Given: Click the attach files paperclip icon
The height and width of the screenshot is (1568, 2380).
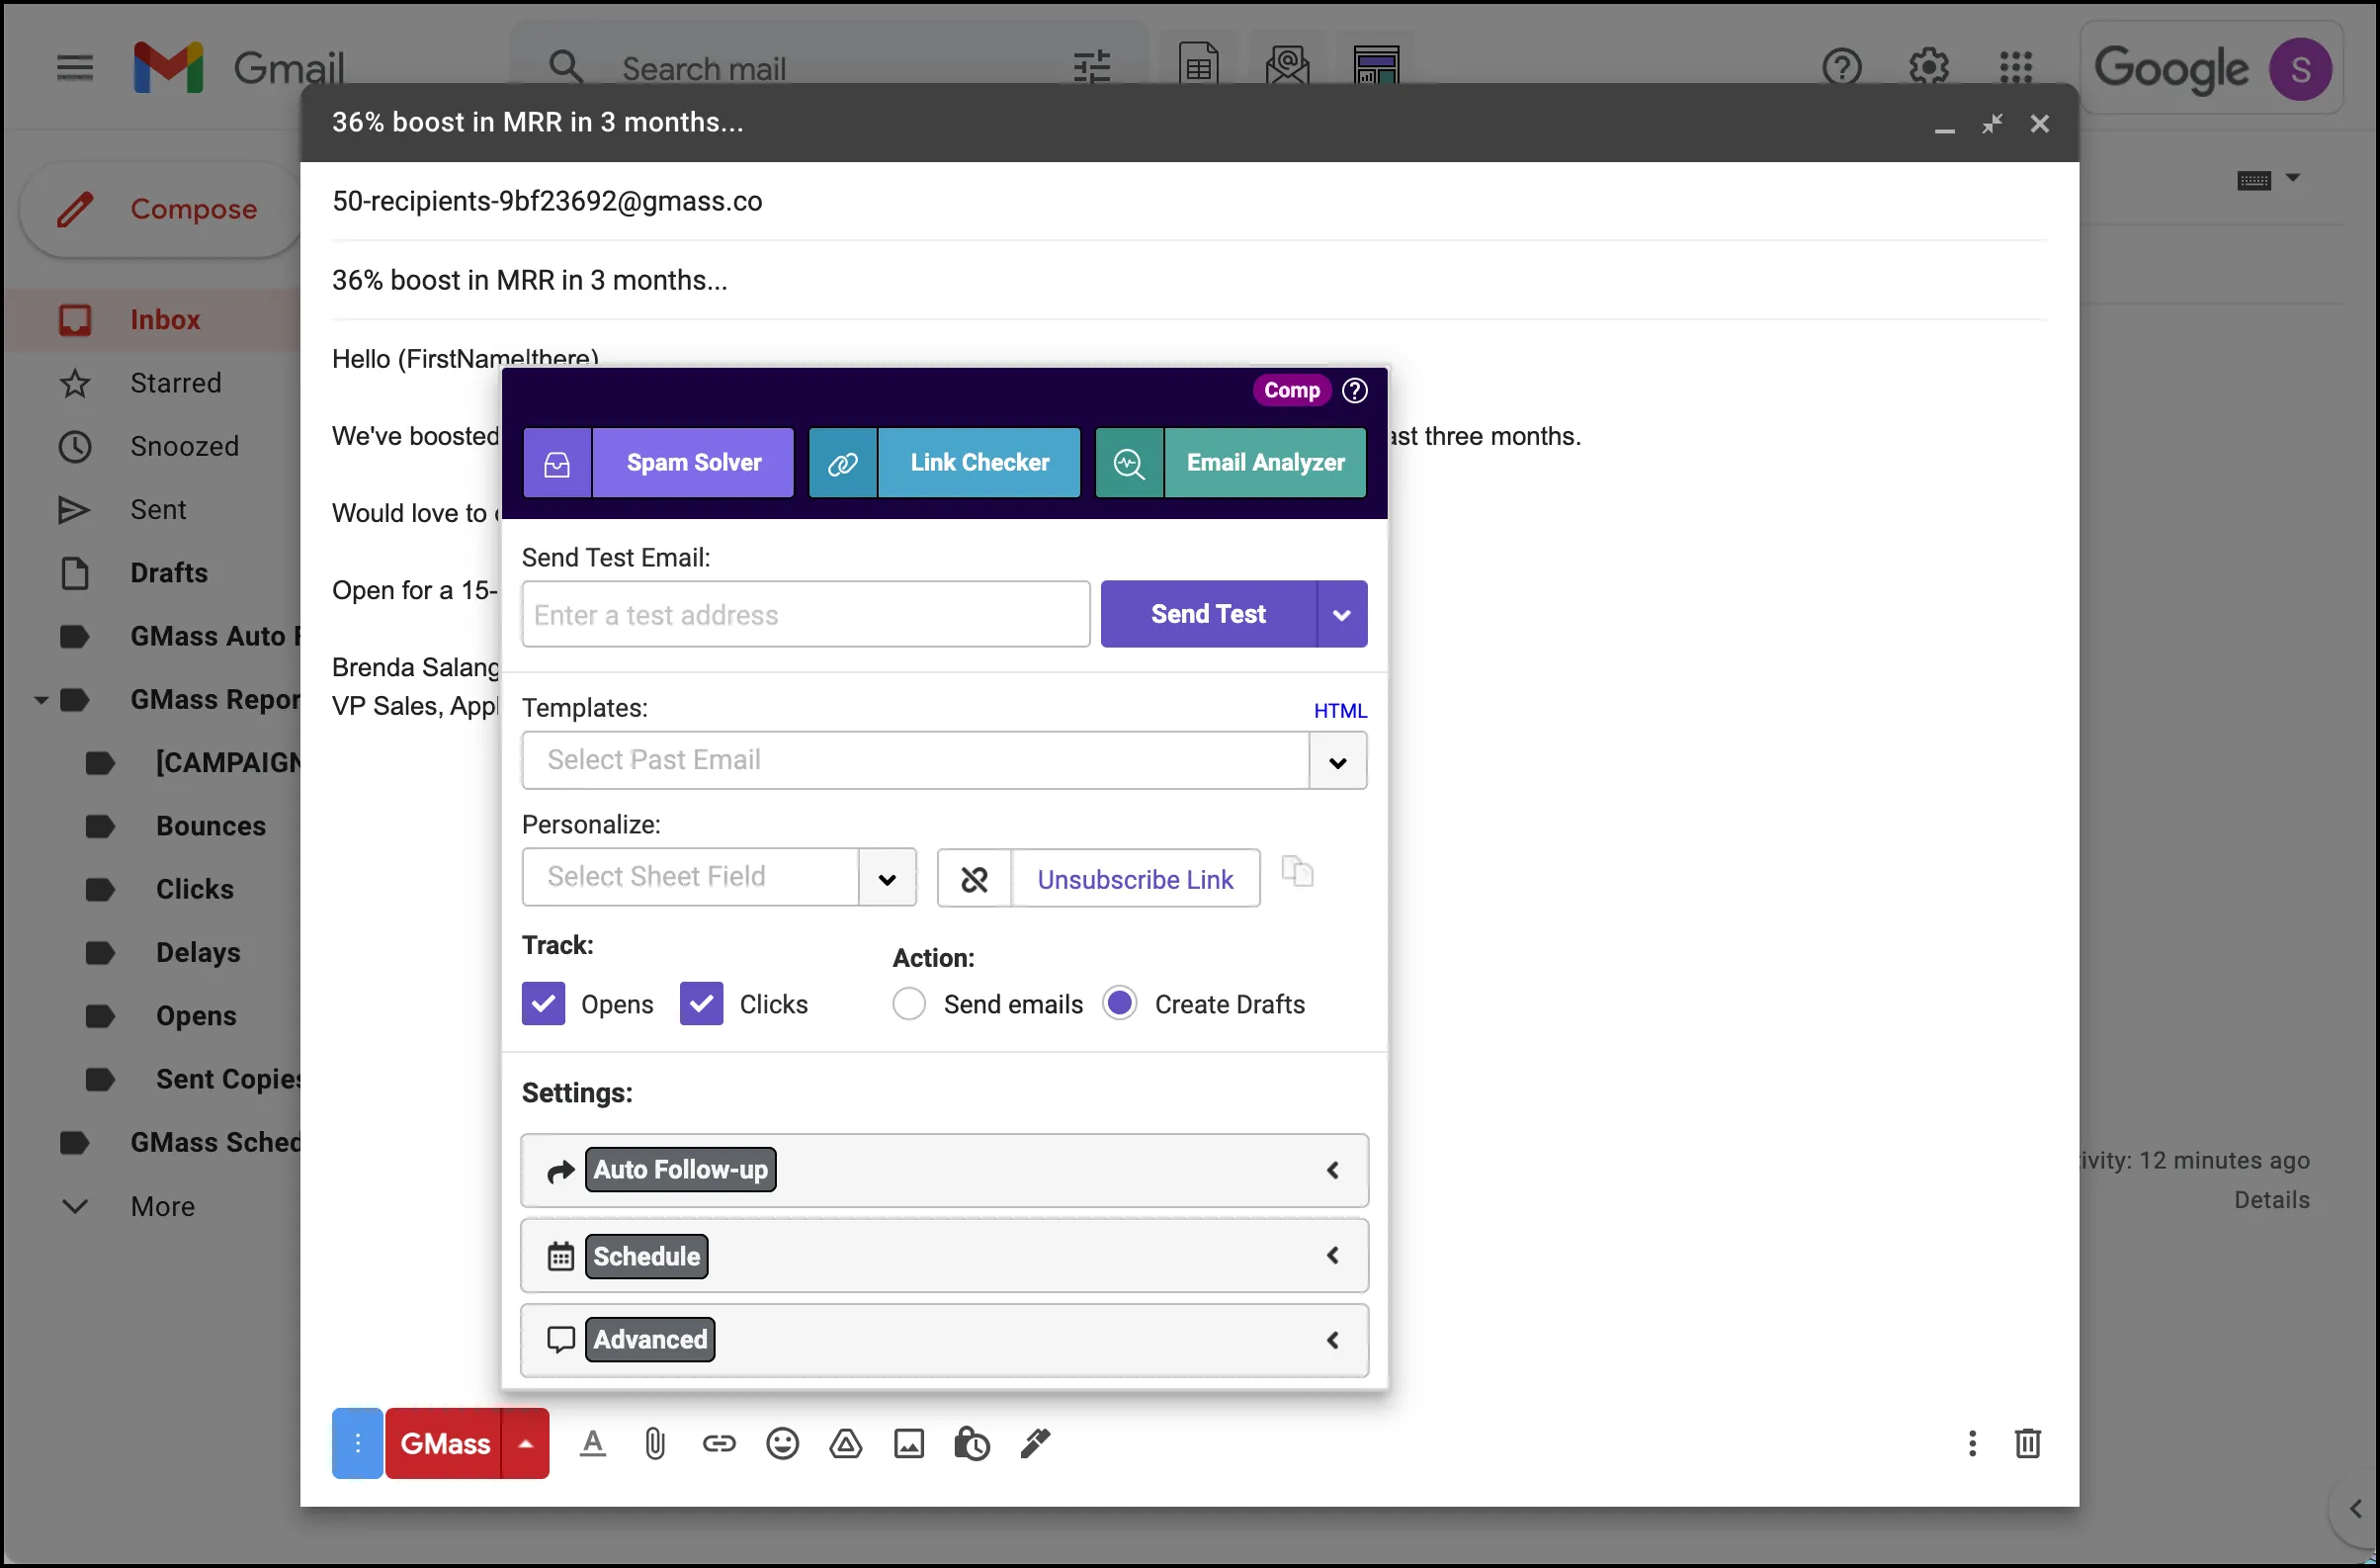Looking at the screenshot, I should (654, 1443).
